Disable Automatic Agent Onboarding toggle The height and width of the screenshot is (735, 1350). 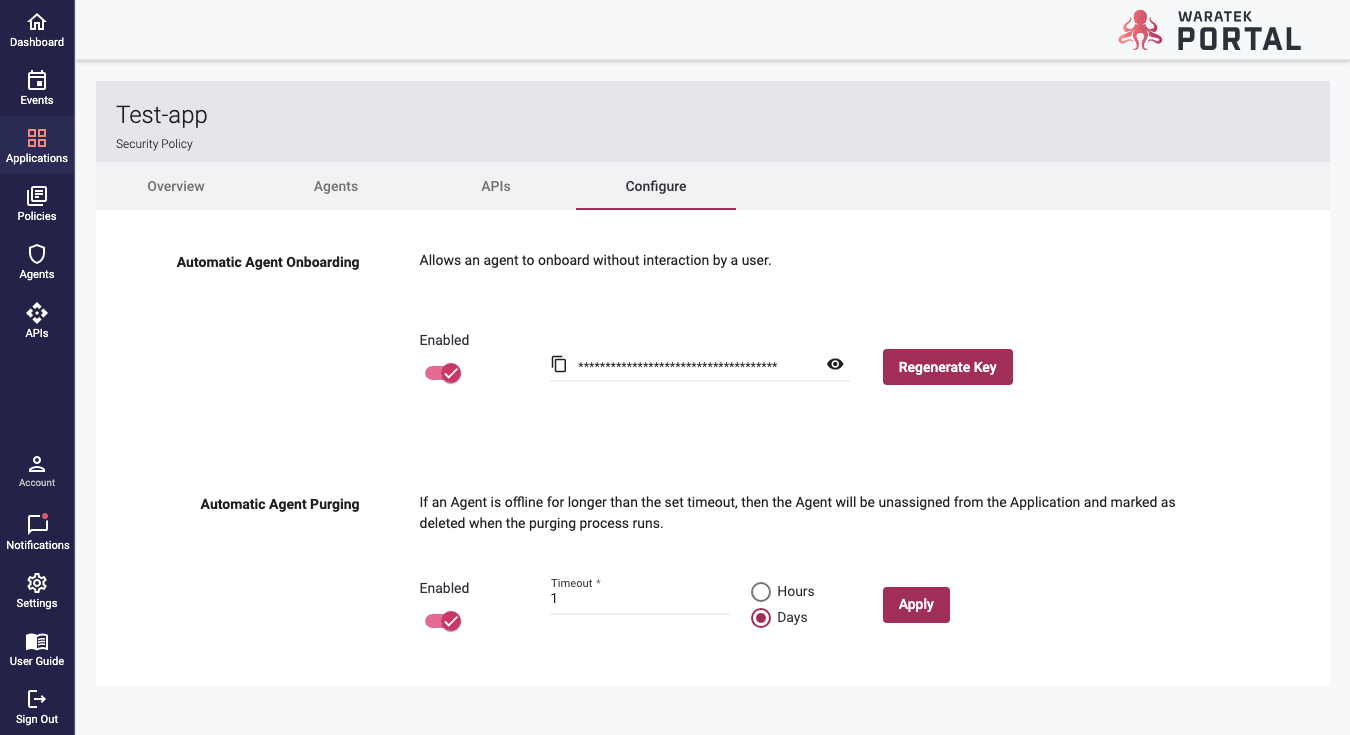point(443,373)
